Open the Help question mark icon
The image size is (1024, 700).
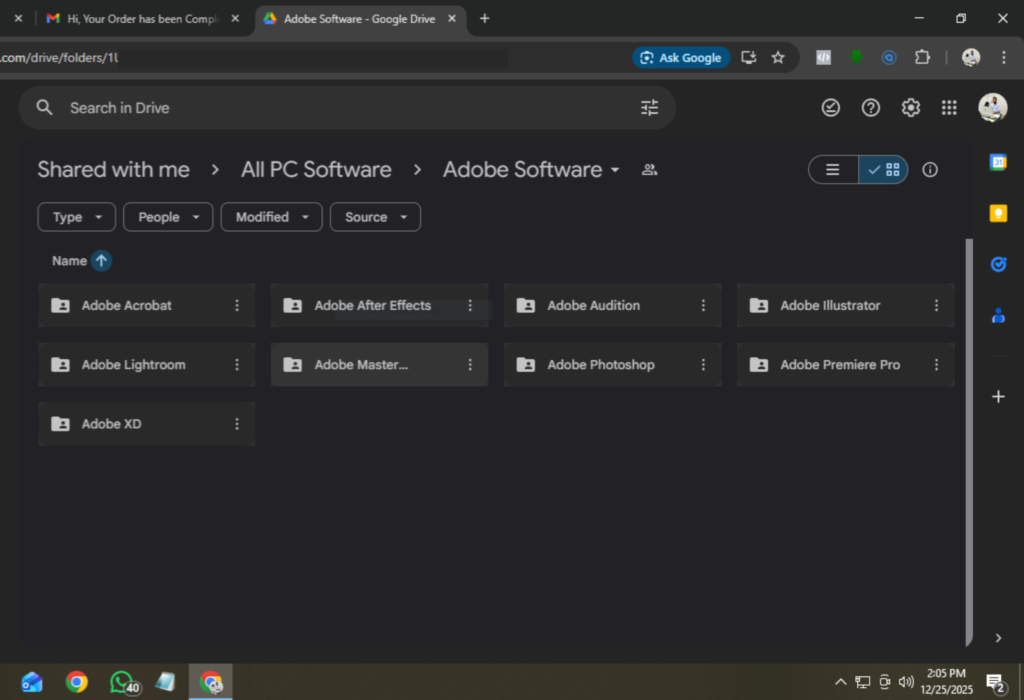tap(871, 108)
